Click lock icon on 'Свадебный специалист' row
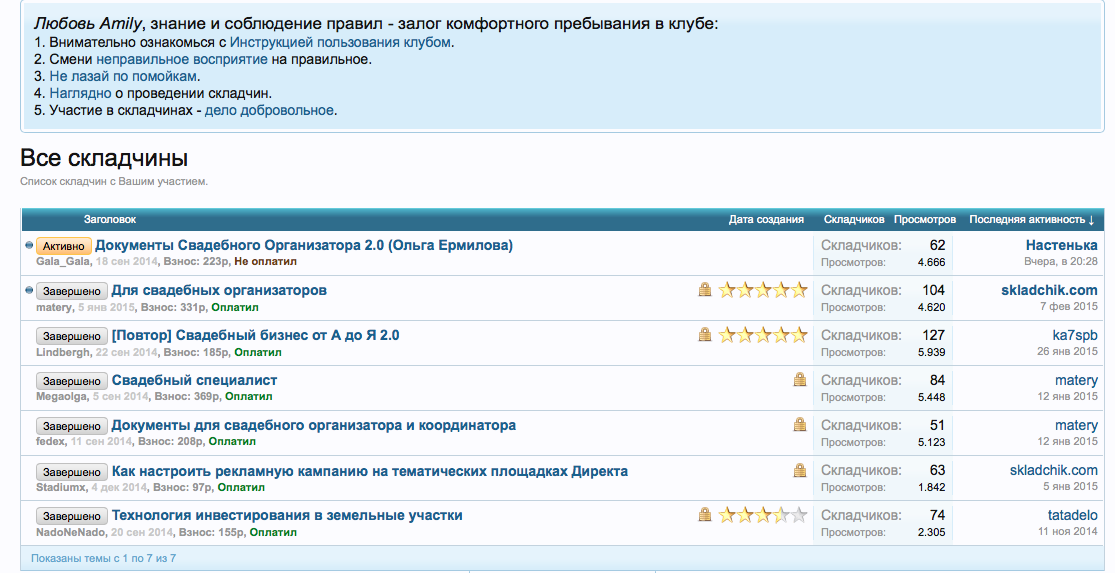The image size is (1115, 573). (x=799, y=380)
